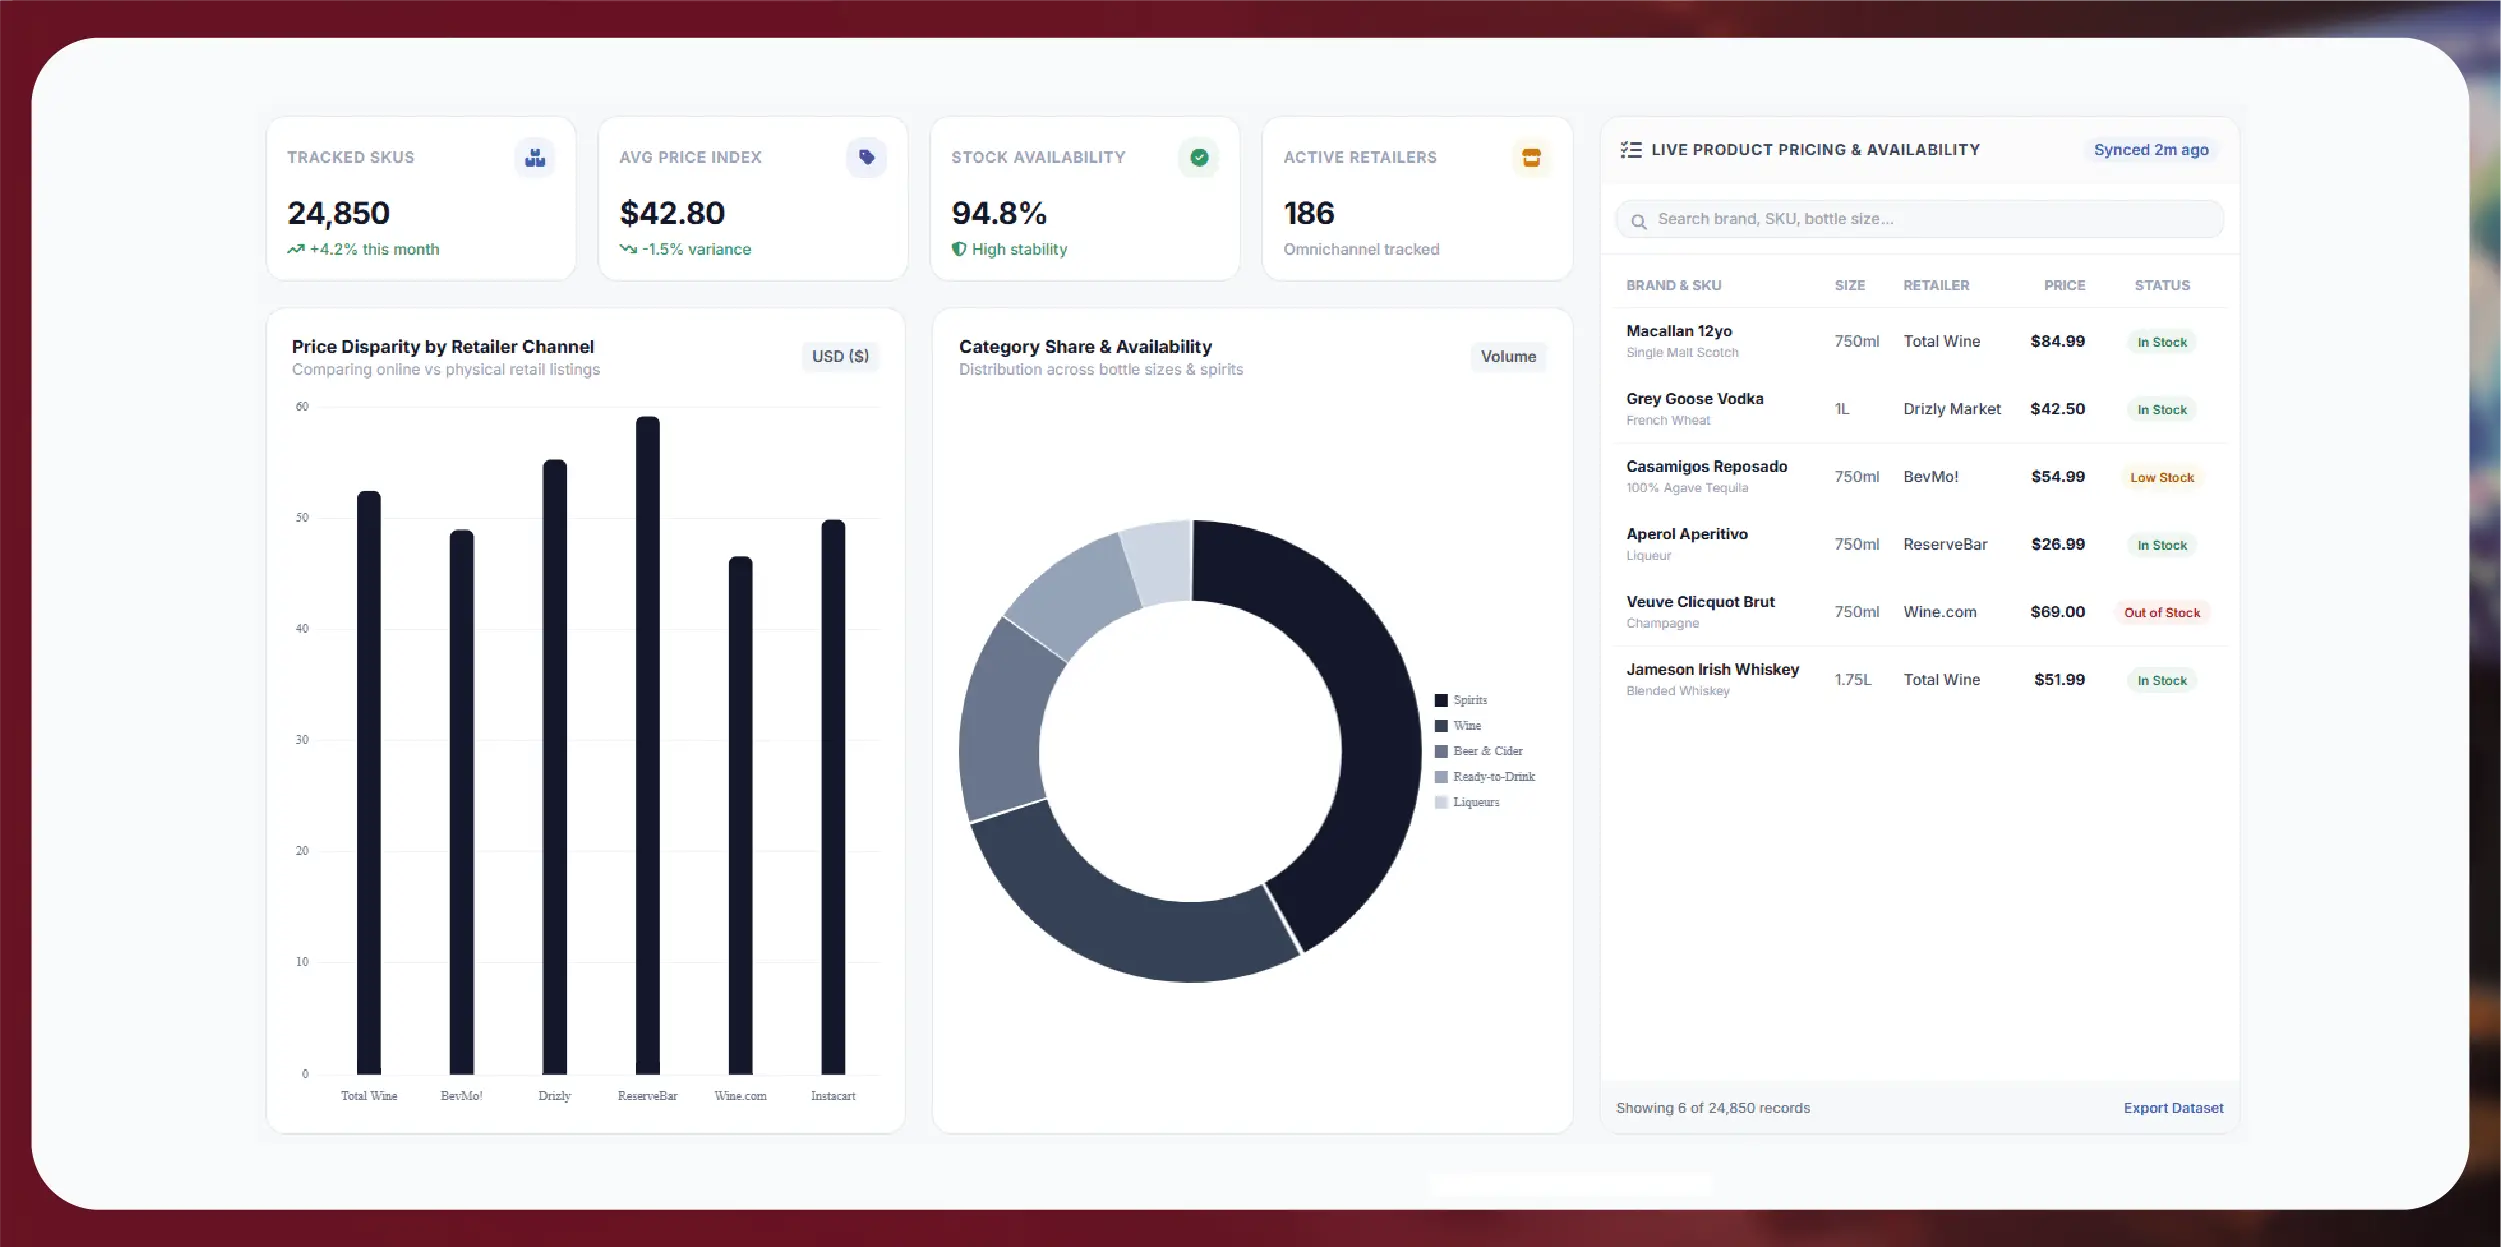Click the $84.99 price cell
This screenshot has width=2501, height=1248.
[2057, 342]
